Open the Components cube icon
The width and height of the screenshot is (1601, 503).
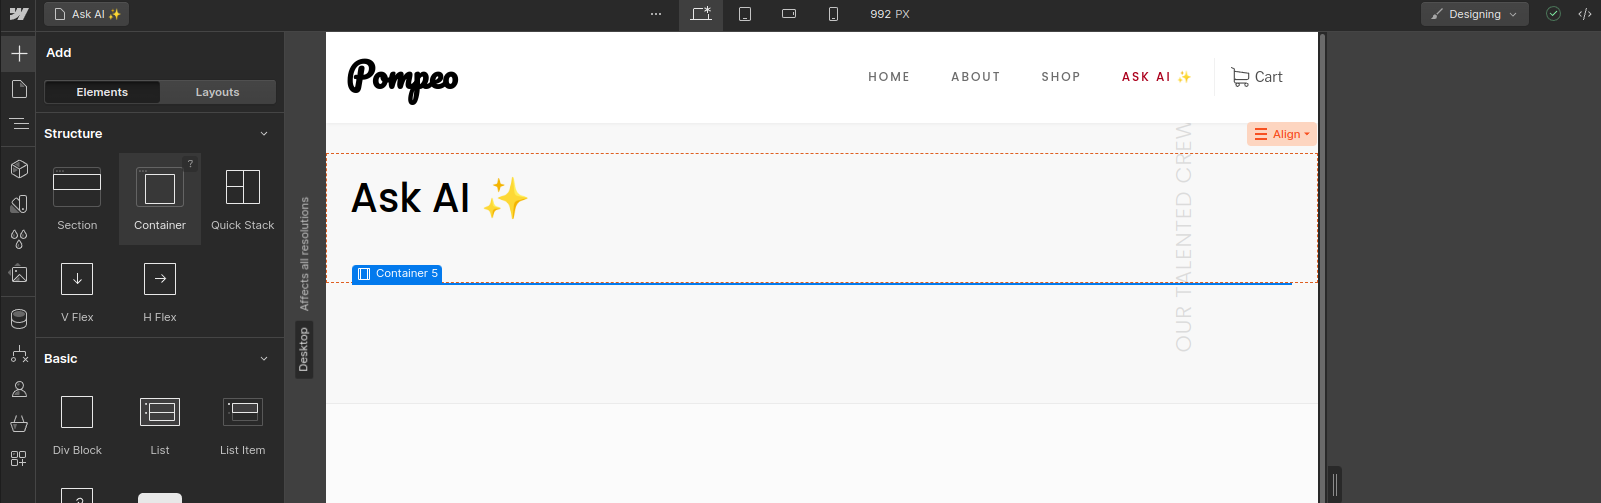pyautogui.click(x=19, y=169)
